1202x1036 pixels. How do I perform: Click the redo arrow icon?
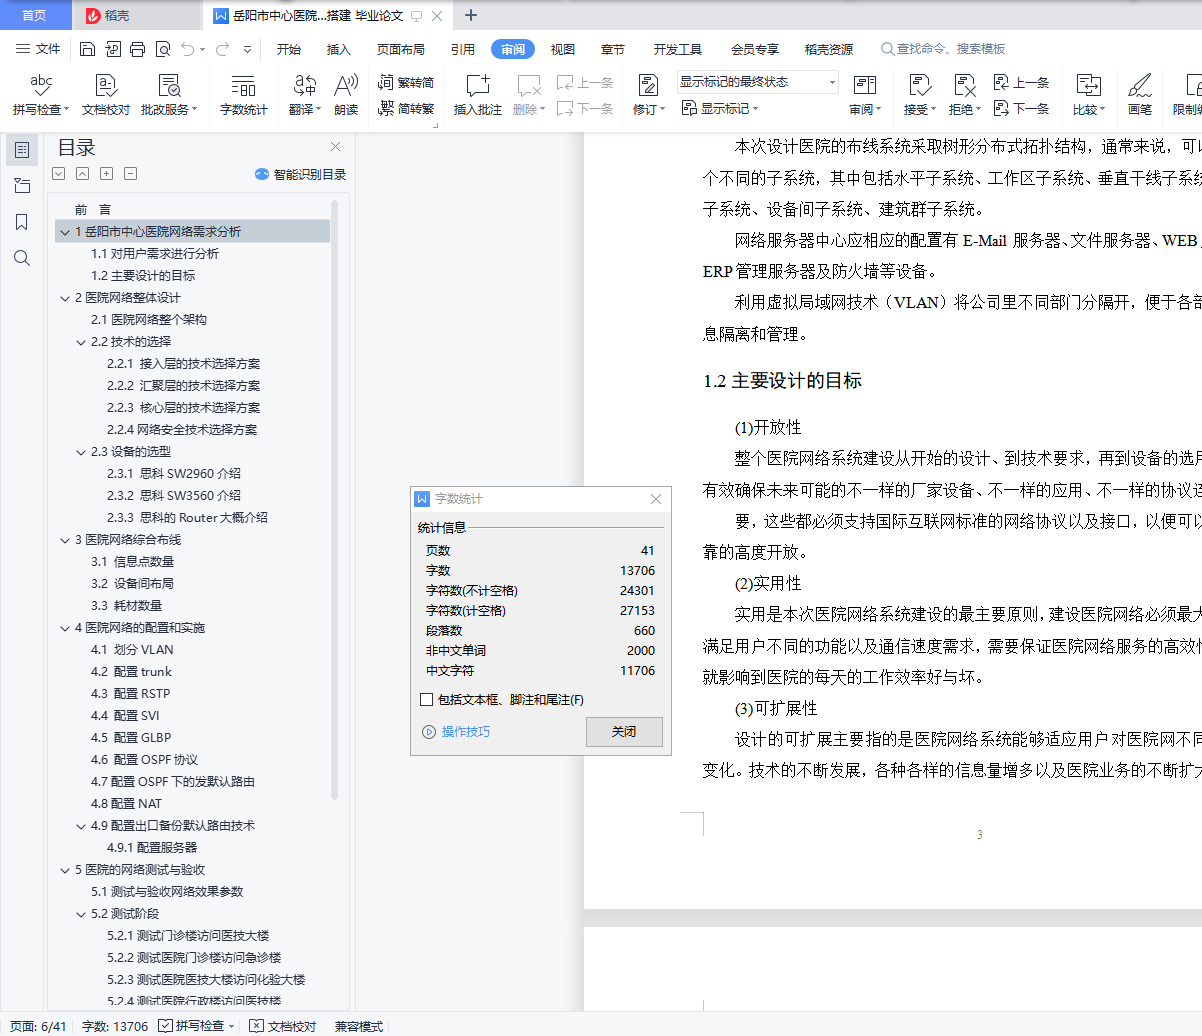[x=222, y=49]
